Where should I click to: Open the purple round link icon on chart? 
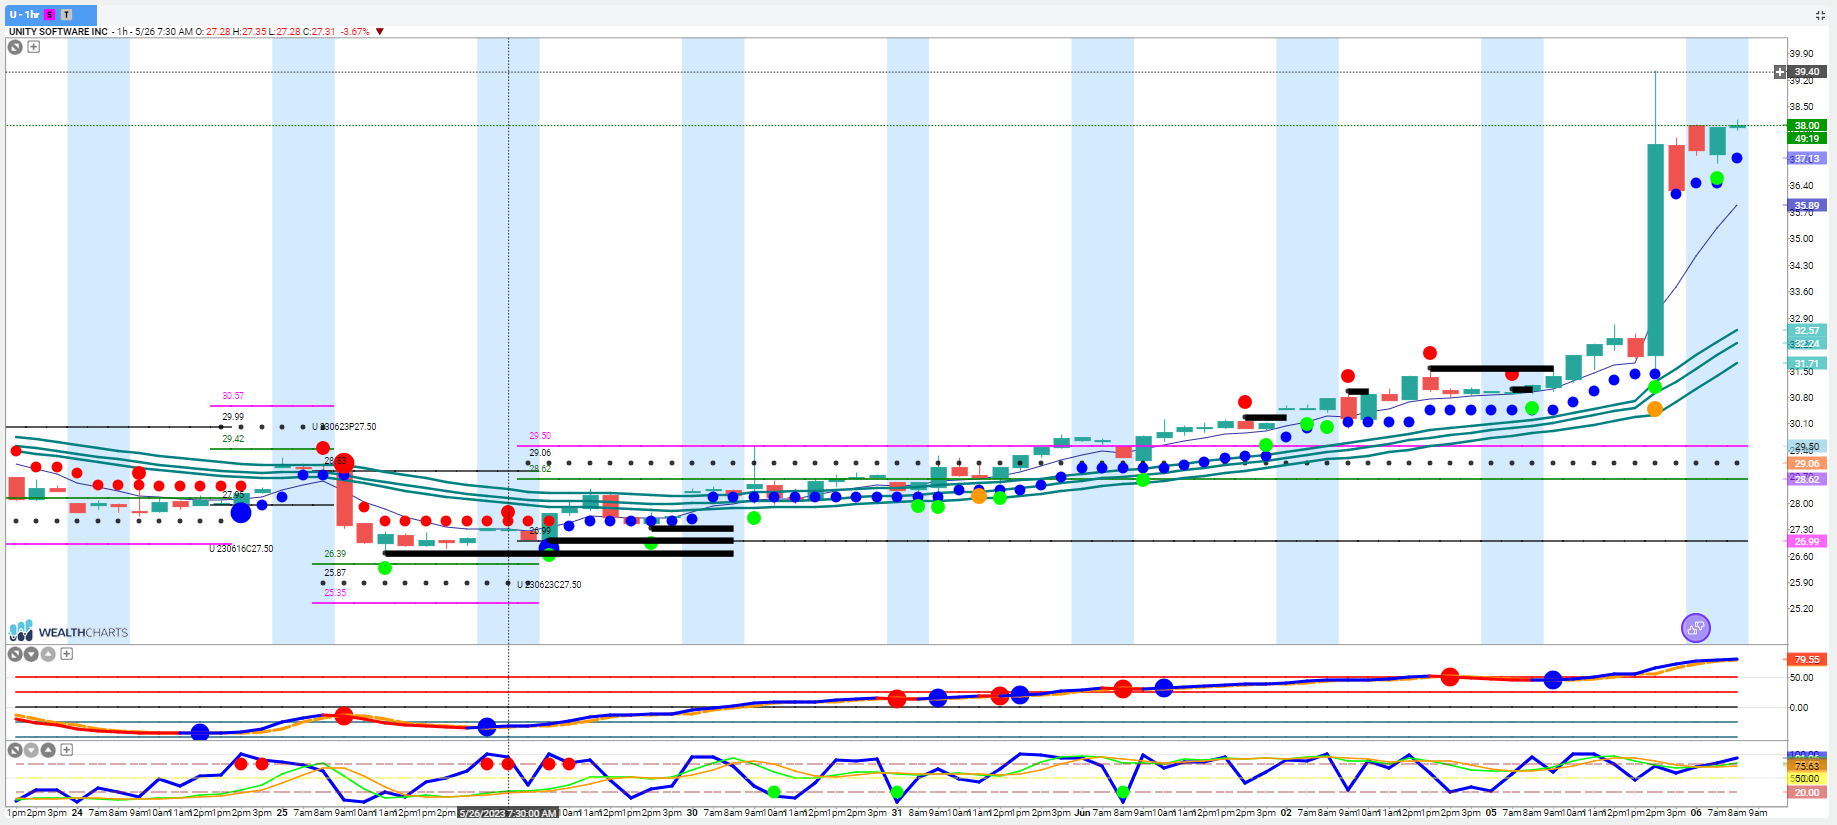click(x=1696, y=628)
